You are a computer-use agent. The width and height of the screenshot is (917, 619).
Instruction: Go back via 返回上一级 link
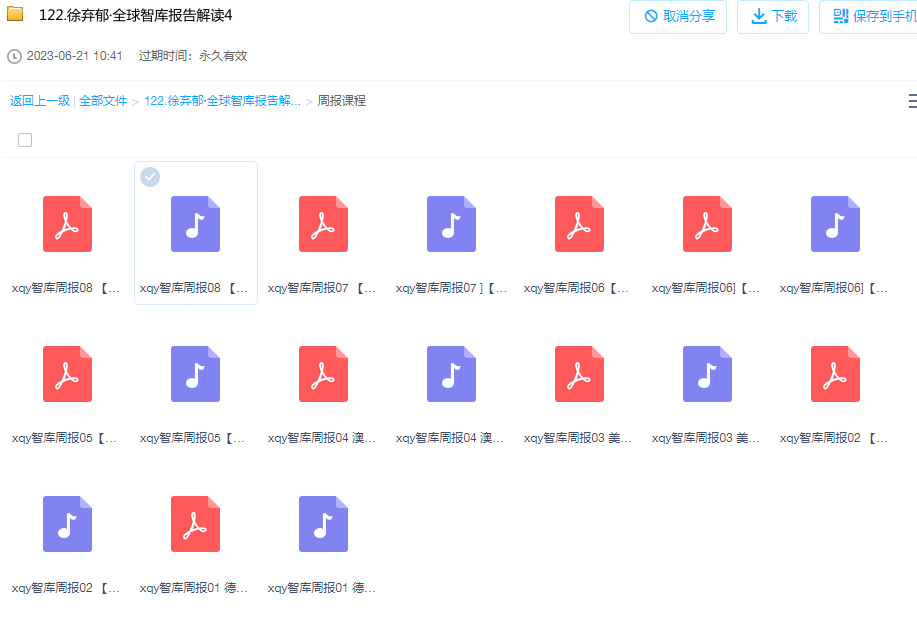pyautogui.click(x=40, y=101)
